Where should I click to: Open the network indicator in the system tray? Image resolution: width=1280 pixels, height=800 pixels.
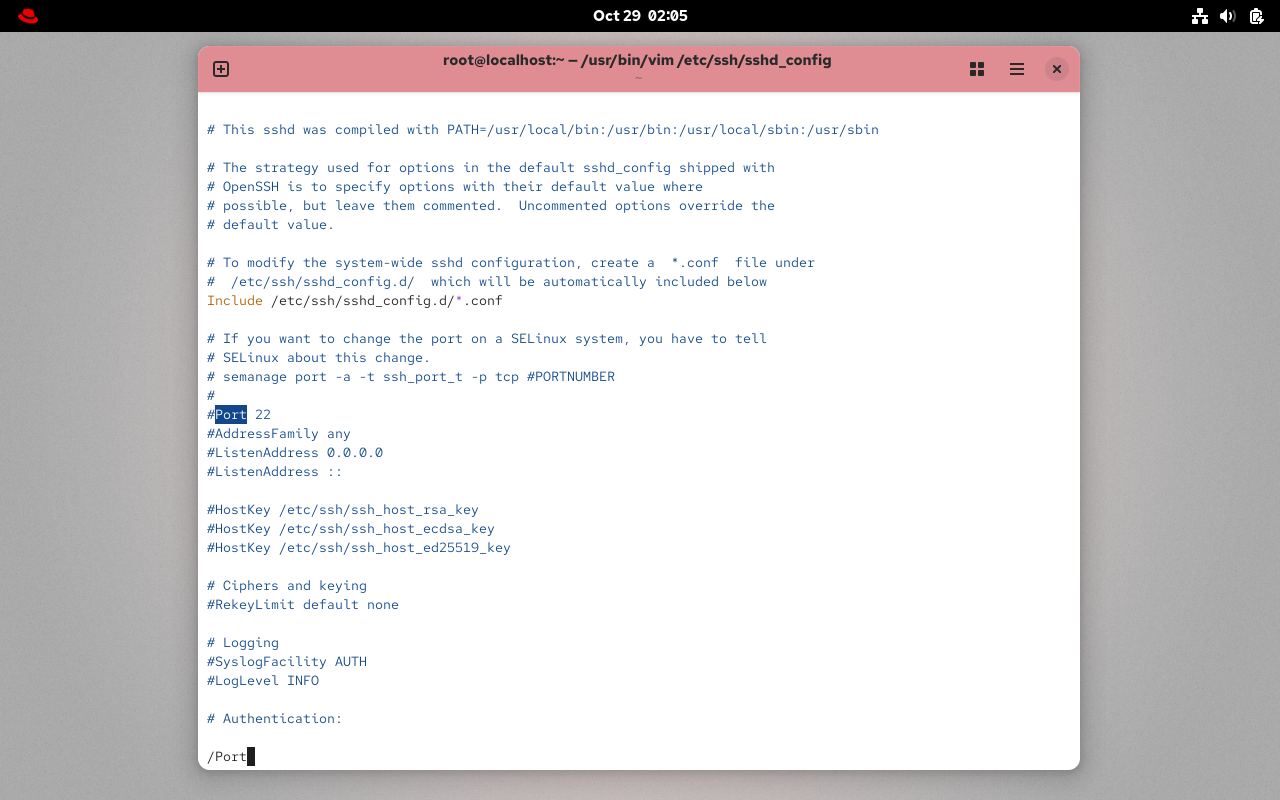(x=1199, y=16)
